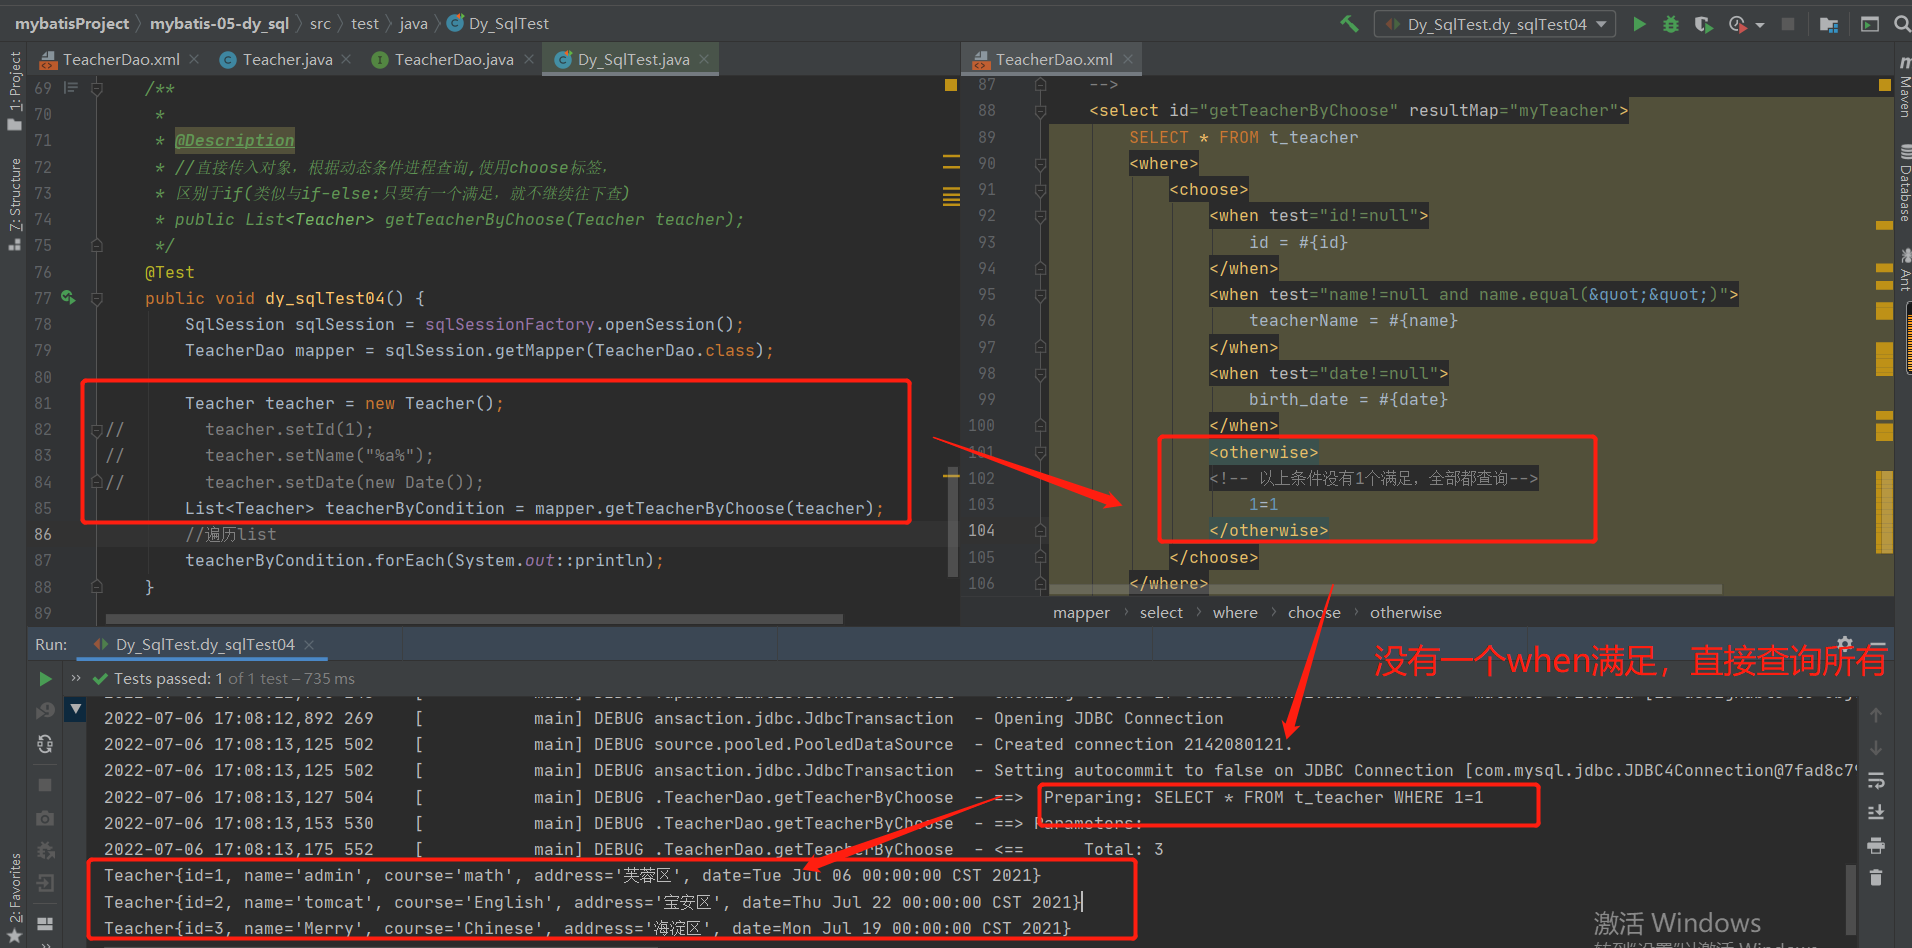Collapse the test tree dropdown triangle
1912x948 pixels.
pos(75,709)
